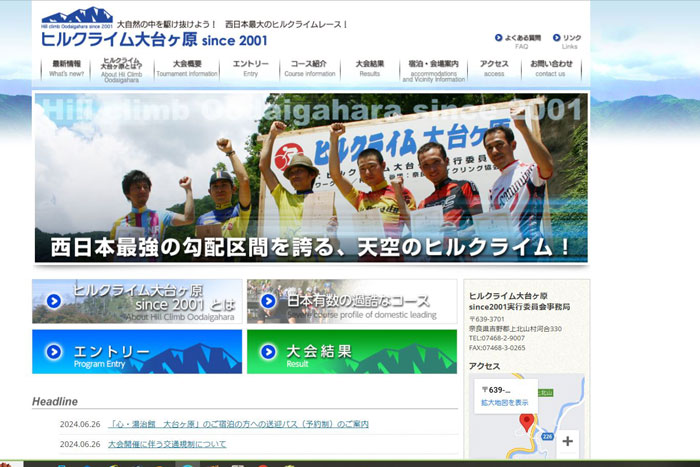The width and height of the screenshot is (700, 467).
Task: Go to エントリー Entry in navigation bar
Action: [x=250, y=68]
